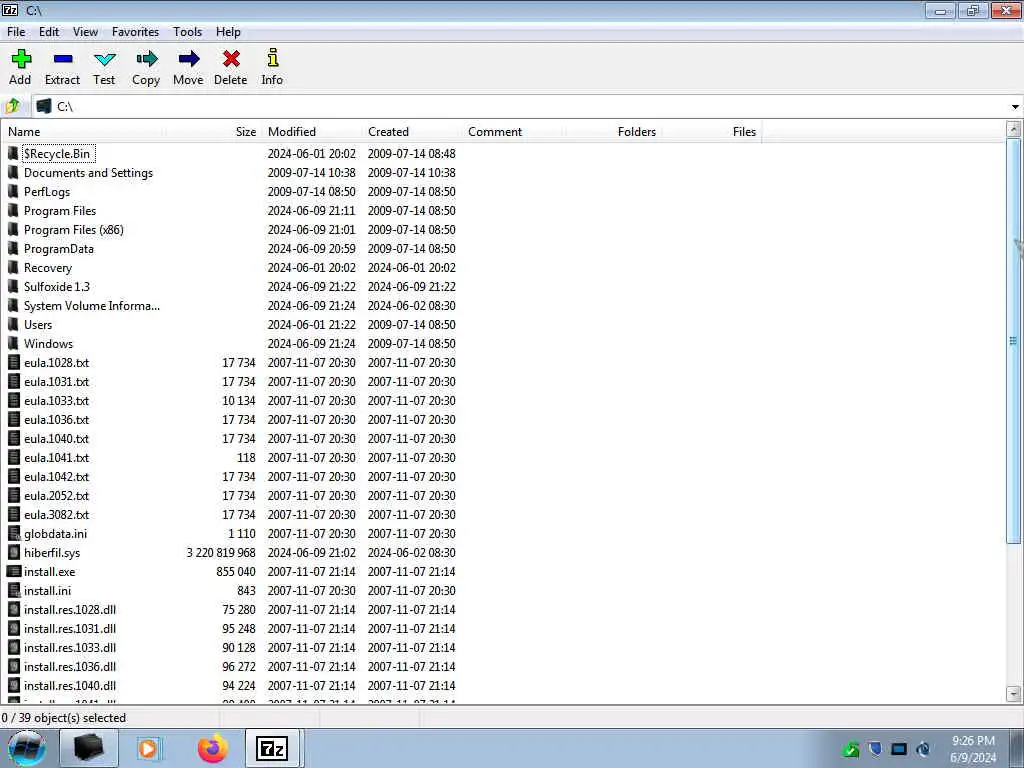Select the eula.1033.txt file name
Screen dimensions: 1024x768
click(56, 400)
